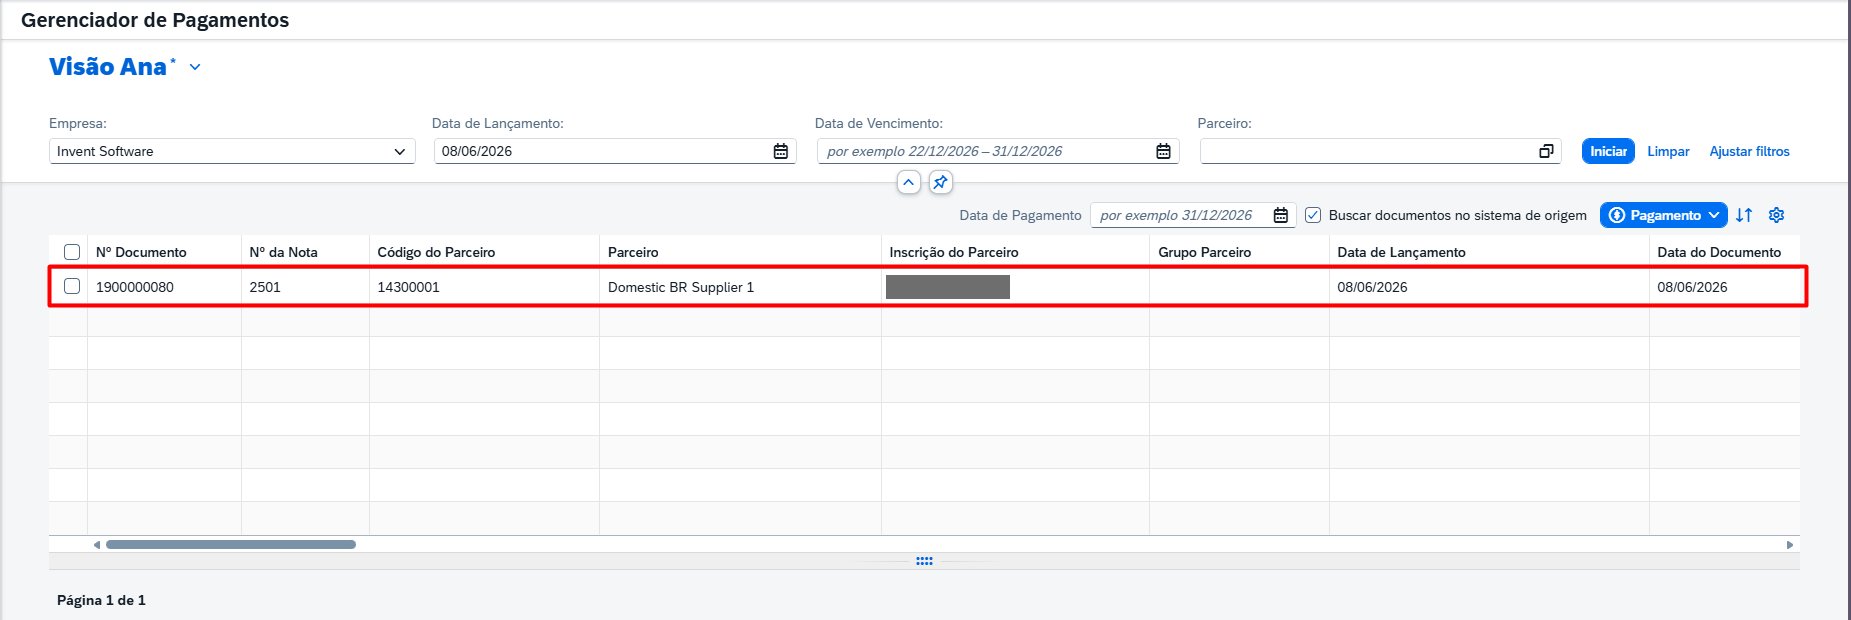Tick checkbox for document 1900000080

pyautogui.click(x=72, y=286)
